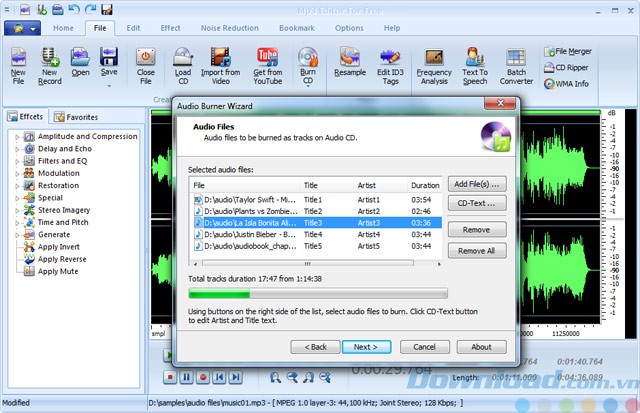Viewport: 640px width, 413px height.
Task: Click quick access save disk icon
Action: [107, 9]
